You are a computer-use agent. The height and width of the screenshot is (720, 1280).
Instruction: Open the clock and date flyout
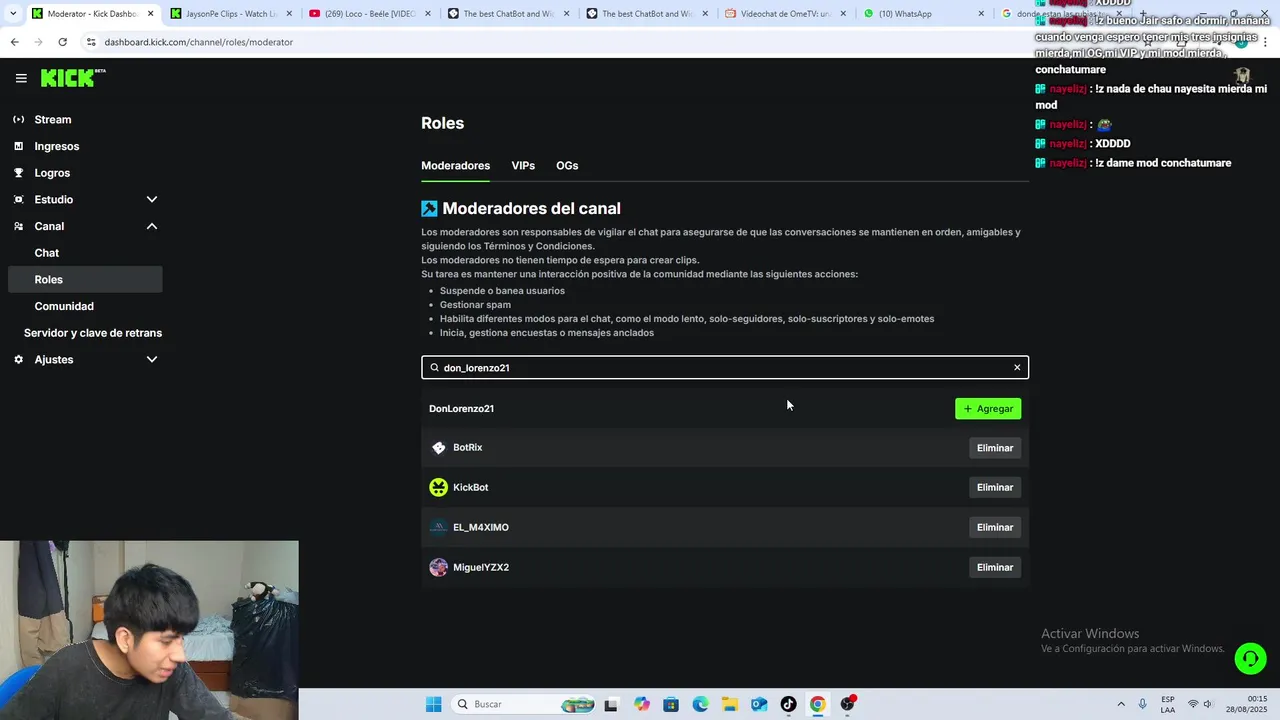pyautogui.click(x=1249, y=704)
